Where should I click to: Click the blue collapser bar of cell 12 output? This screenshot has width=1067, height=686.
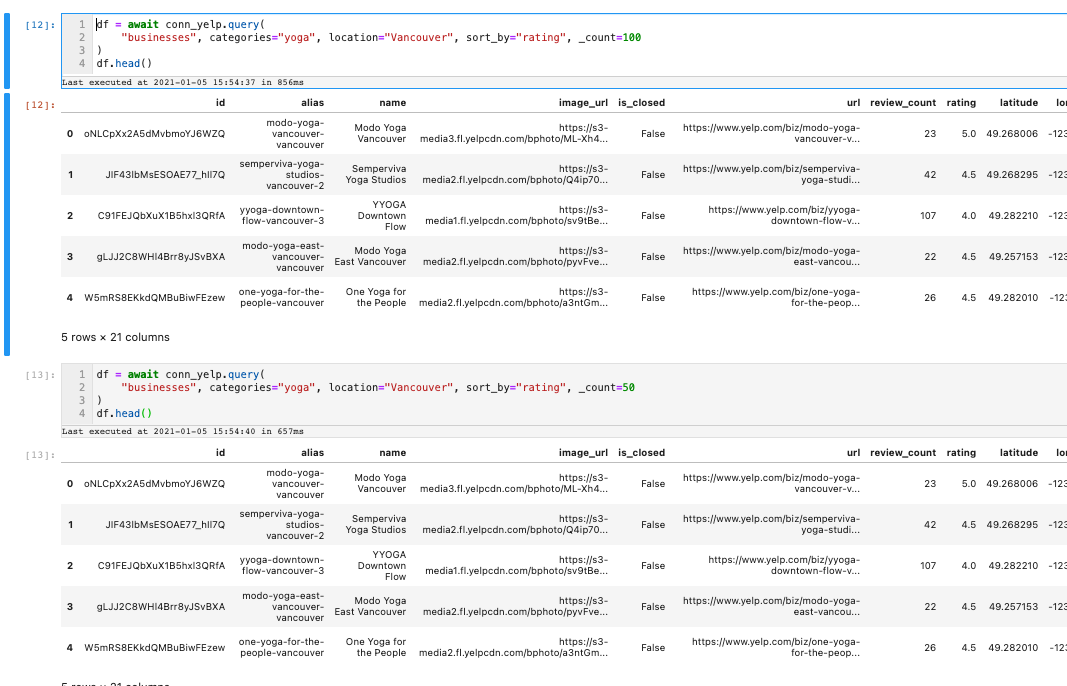tap(7, 225)
